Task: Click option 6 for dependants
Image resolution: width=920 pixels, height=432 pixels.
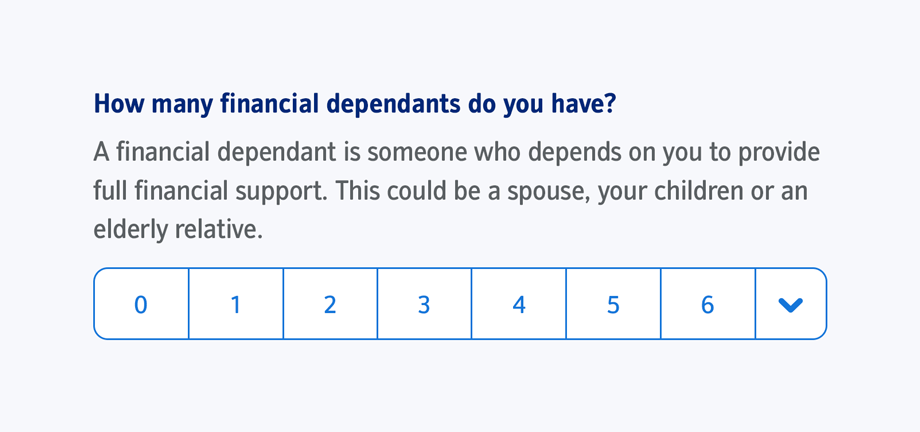Action: (707, 304)
